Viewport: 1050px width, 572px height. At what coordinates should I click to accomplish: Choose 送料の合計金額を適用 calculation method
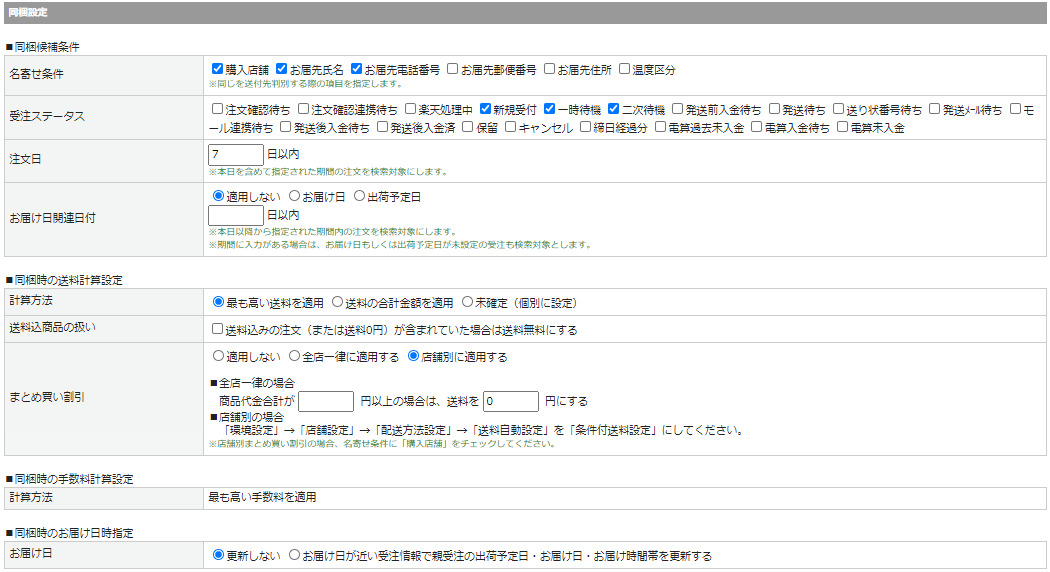click(338, 302)
